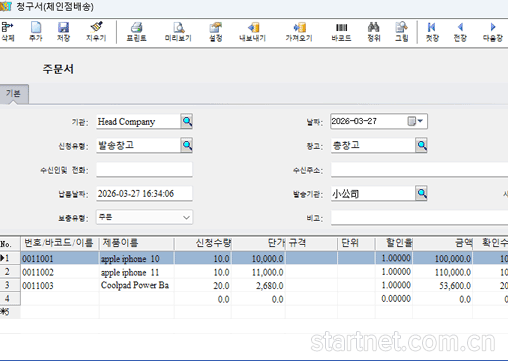Click the 제품이름 column header
The image size is (508, 361).
pyautogui.click(x=137, y=243)
